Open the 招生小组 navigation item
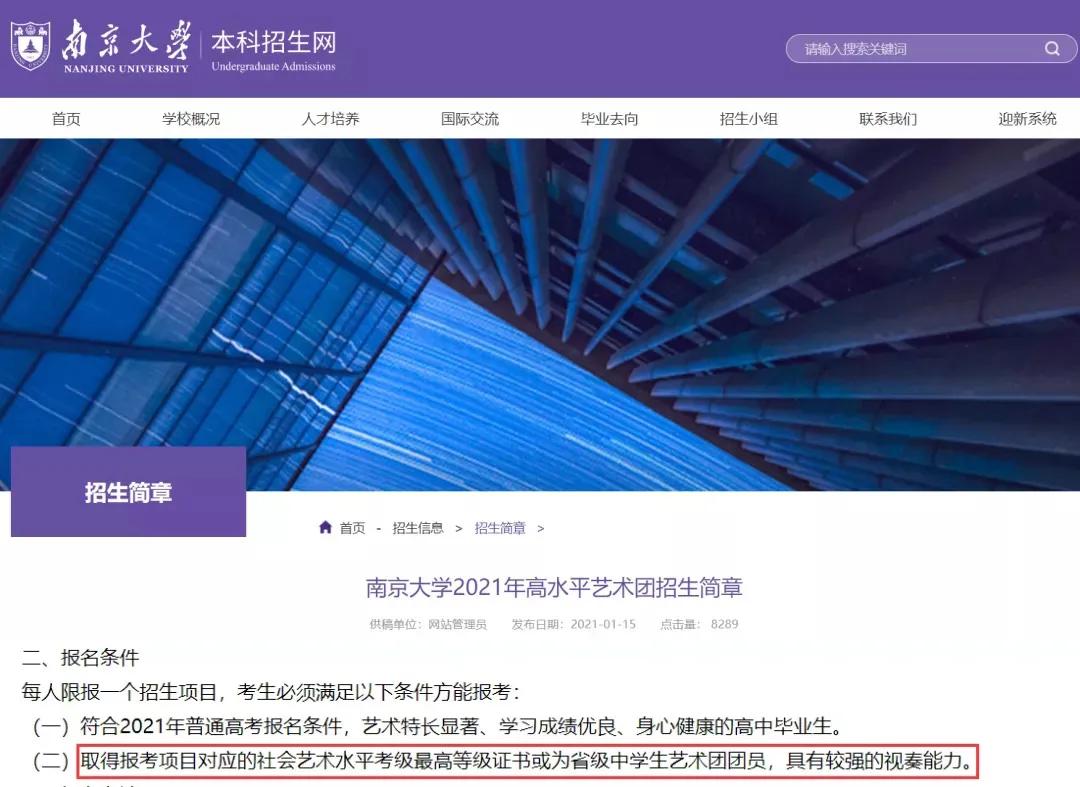The width and height of the screenshot is (1080, 787). click(748, 118)
